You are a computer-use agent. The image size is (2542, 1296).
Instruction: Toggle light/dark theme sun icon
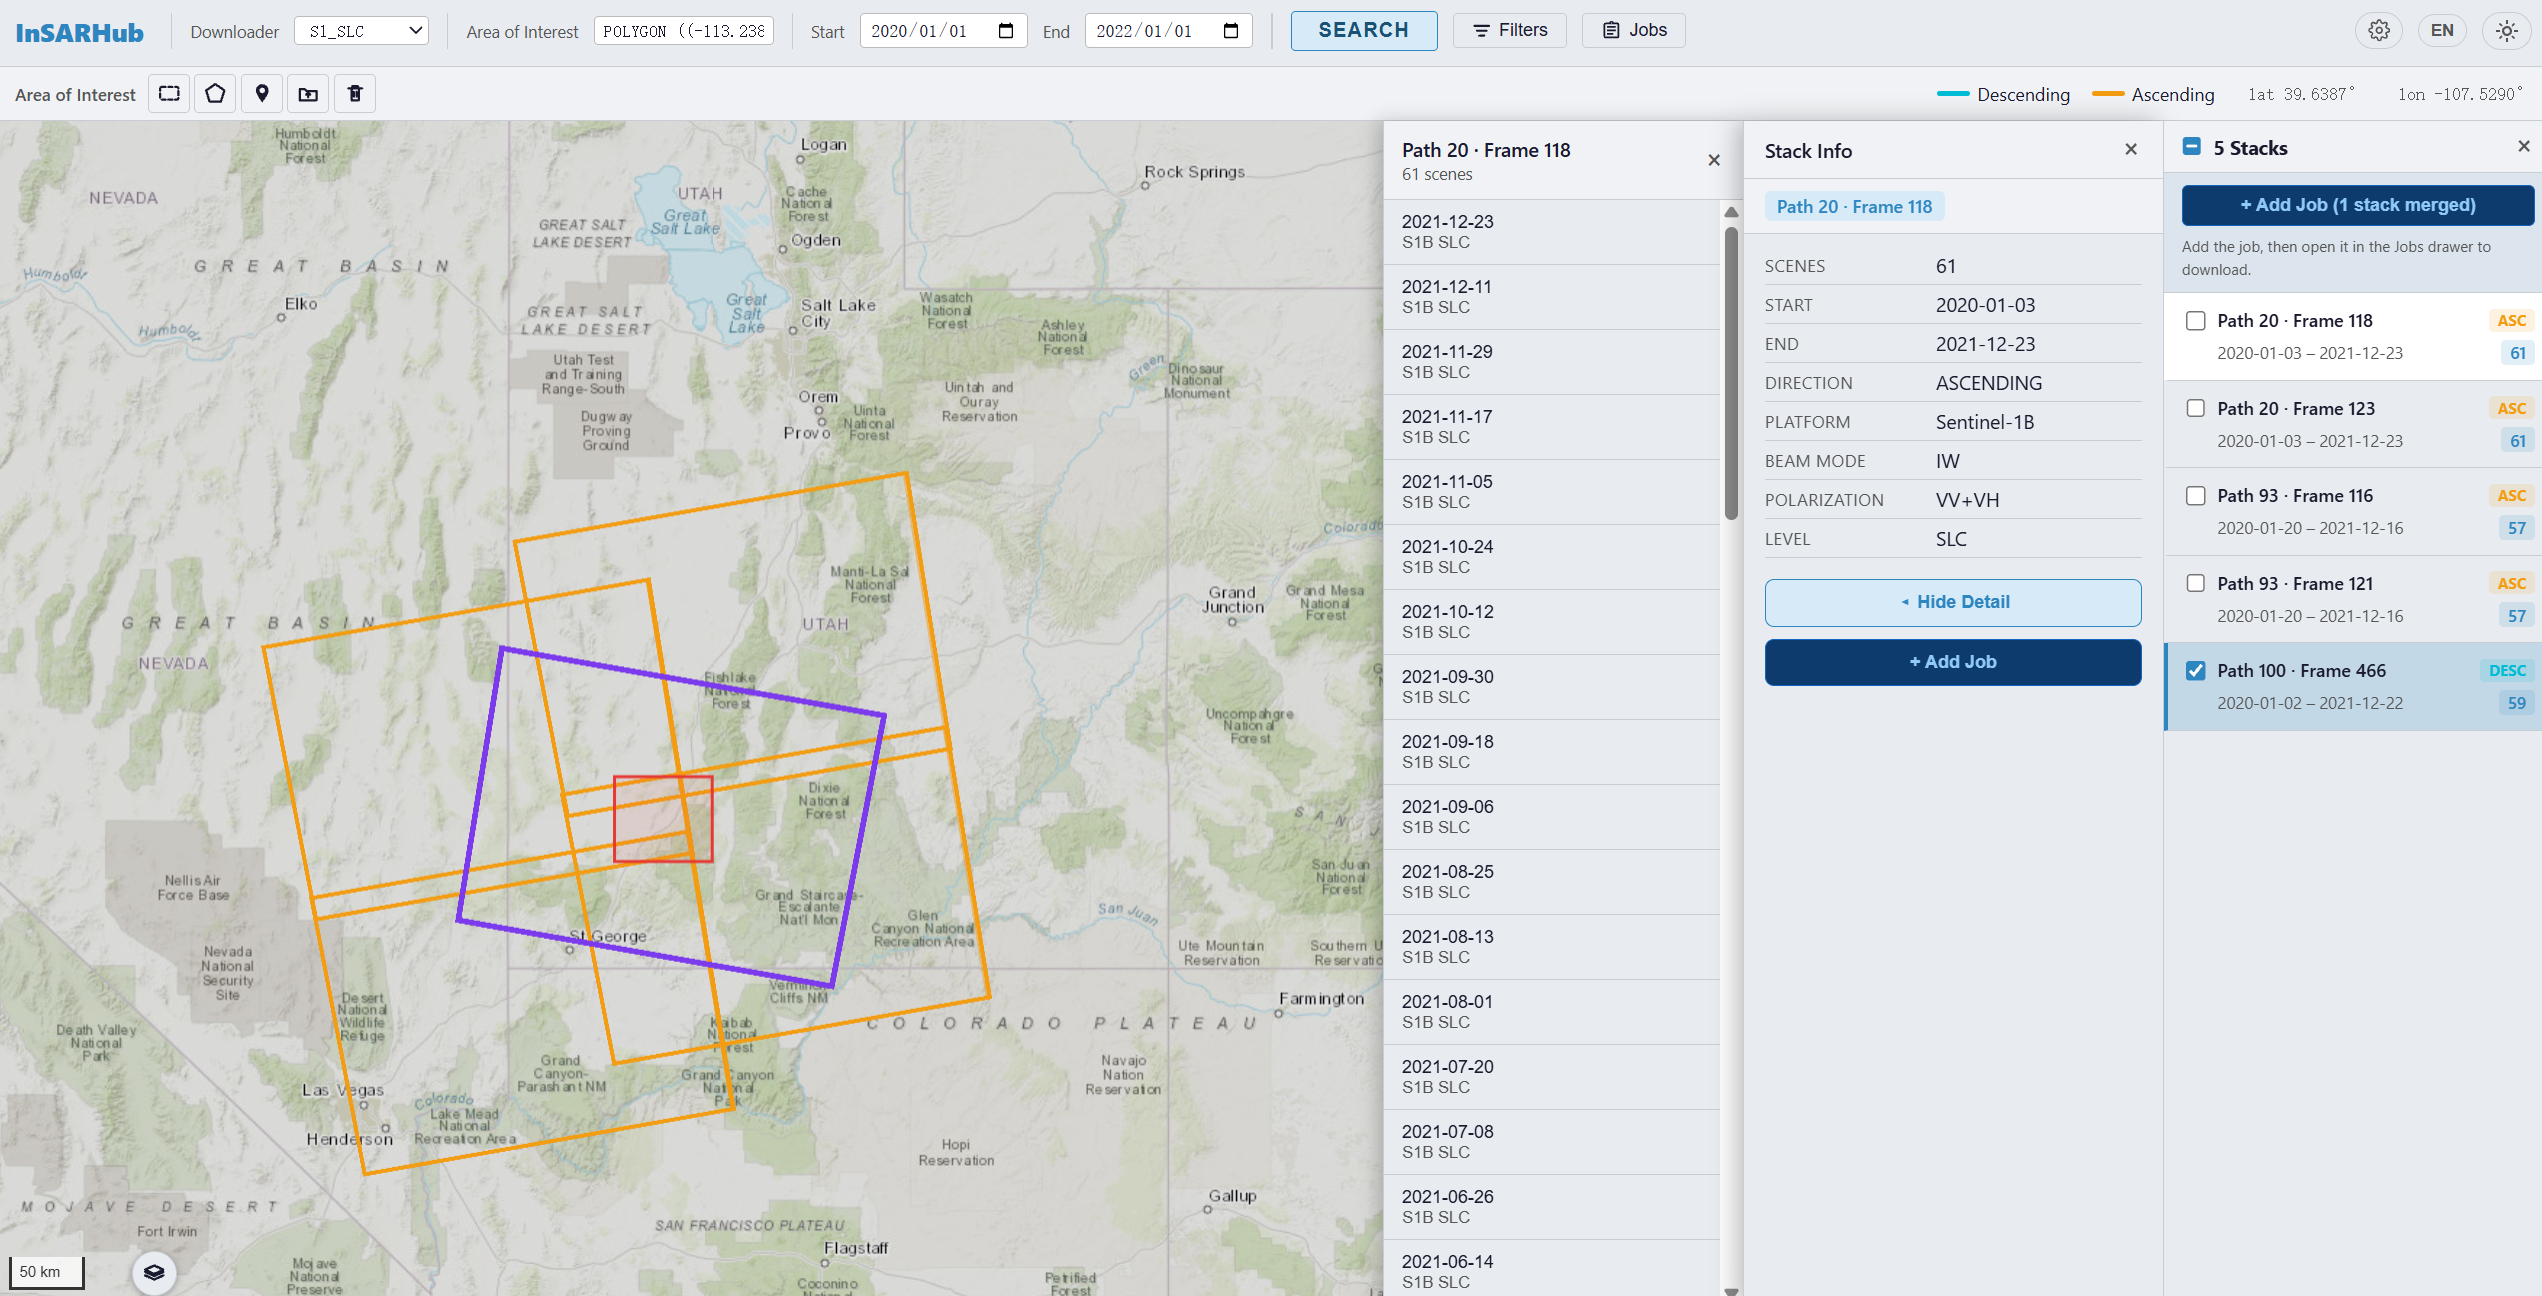coord(2506,30)
